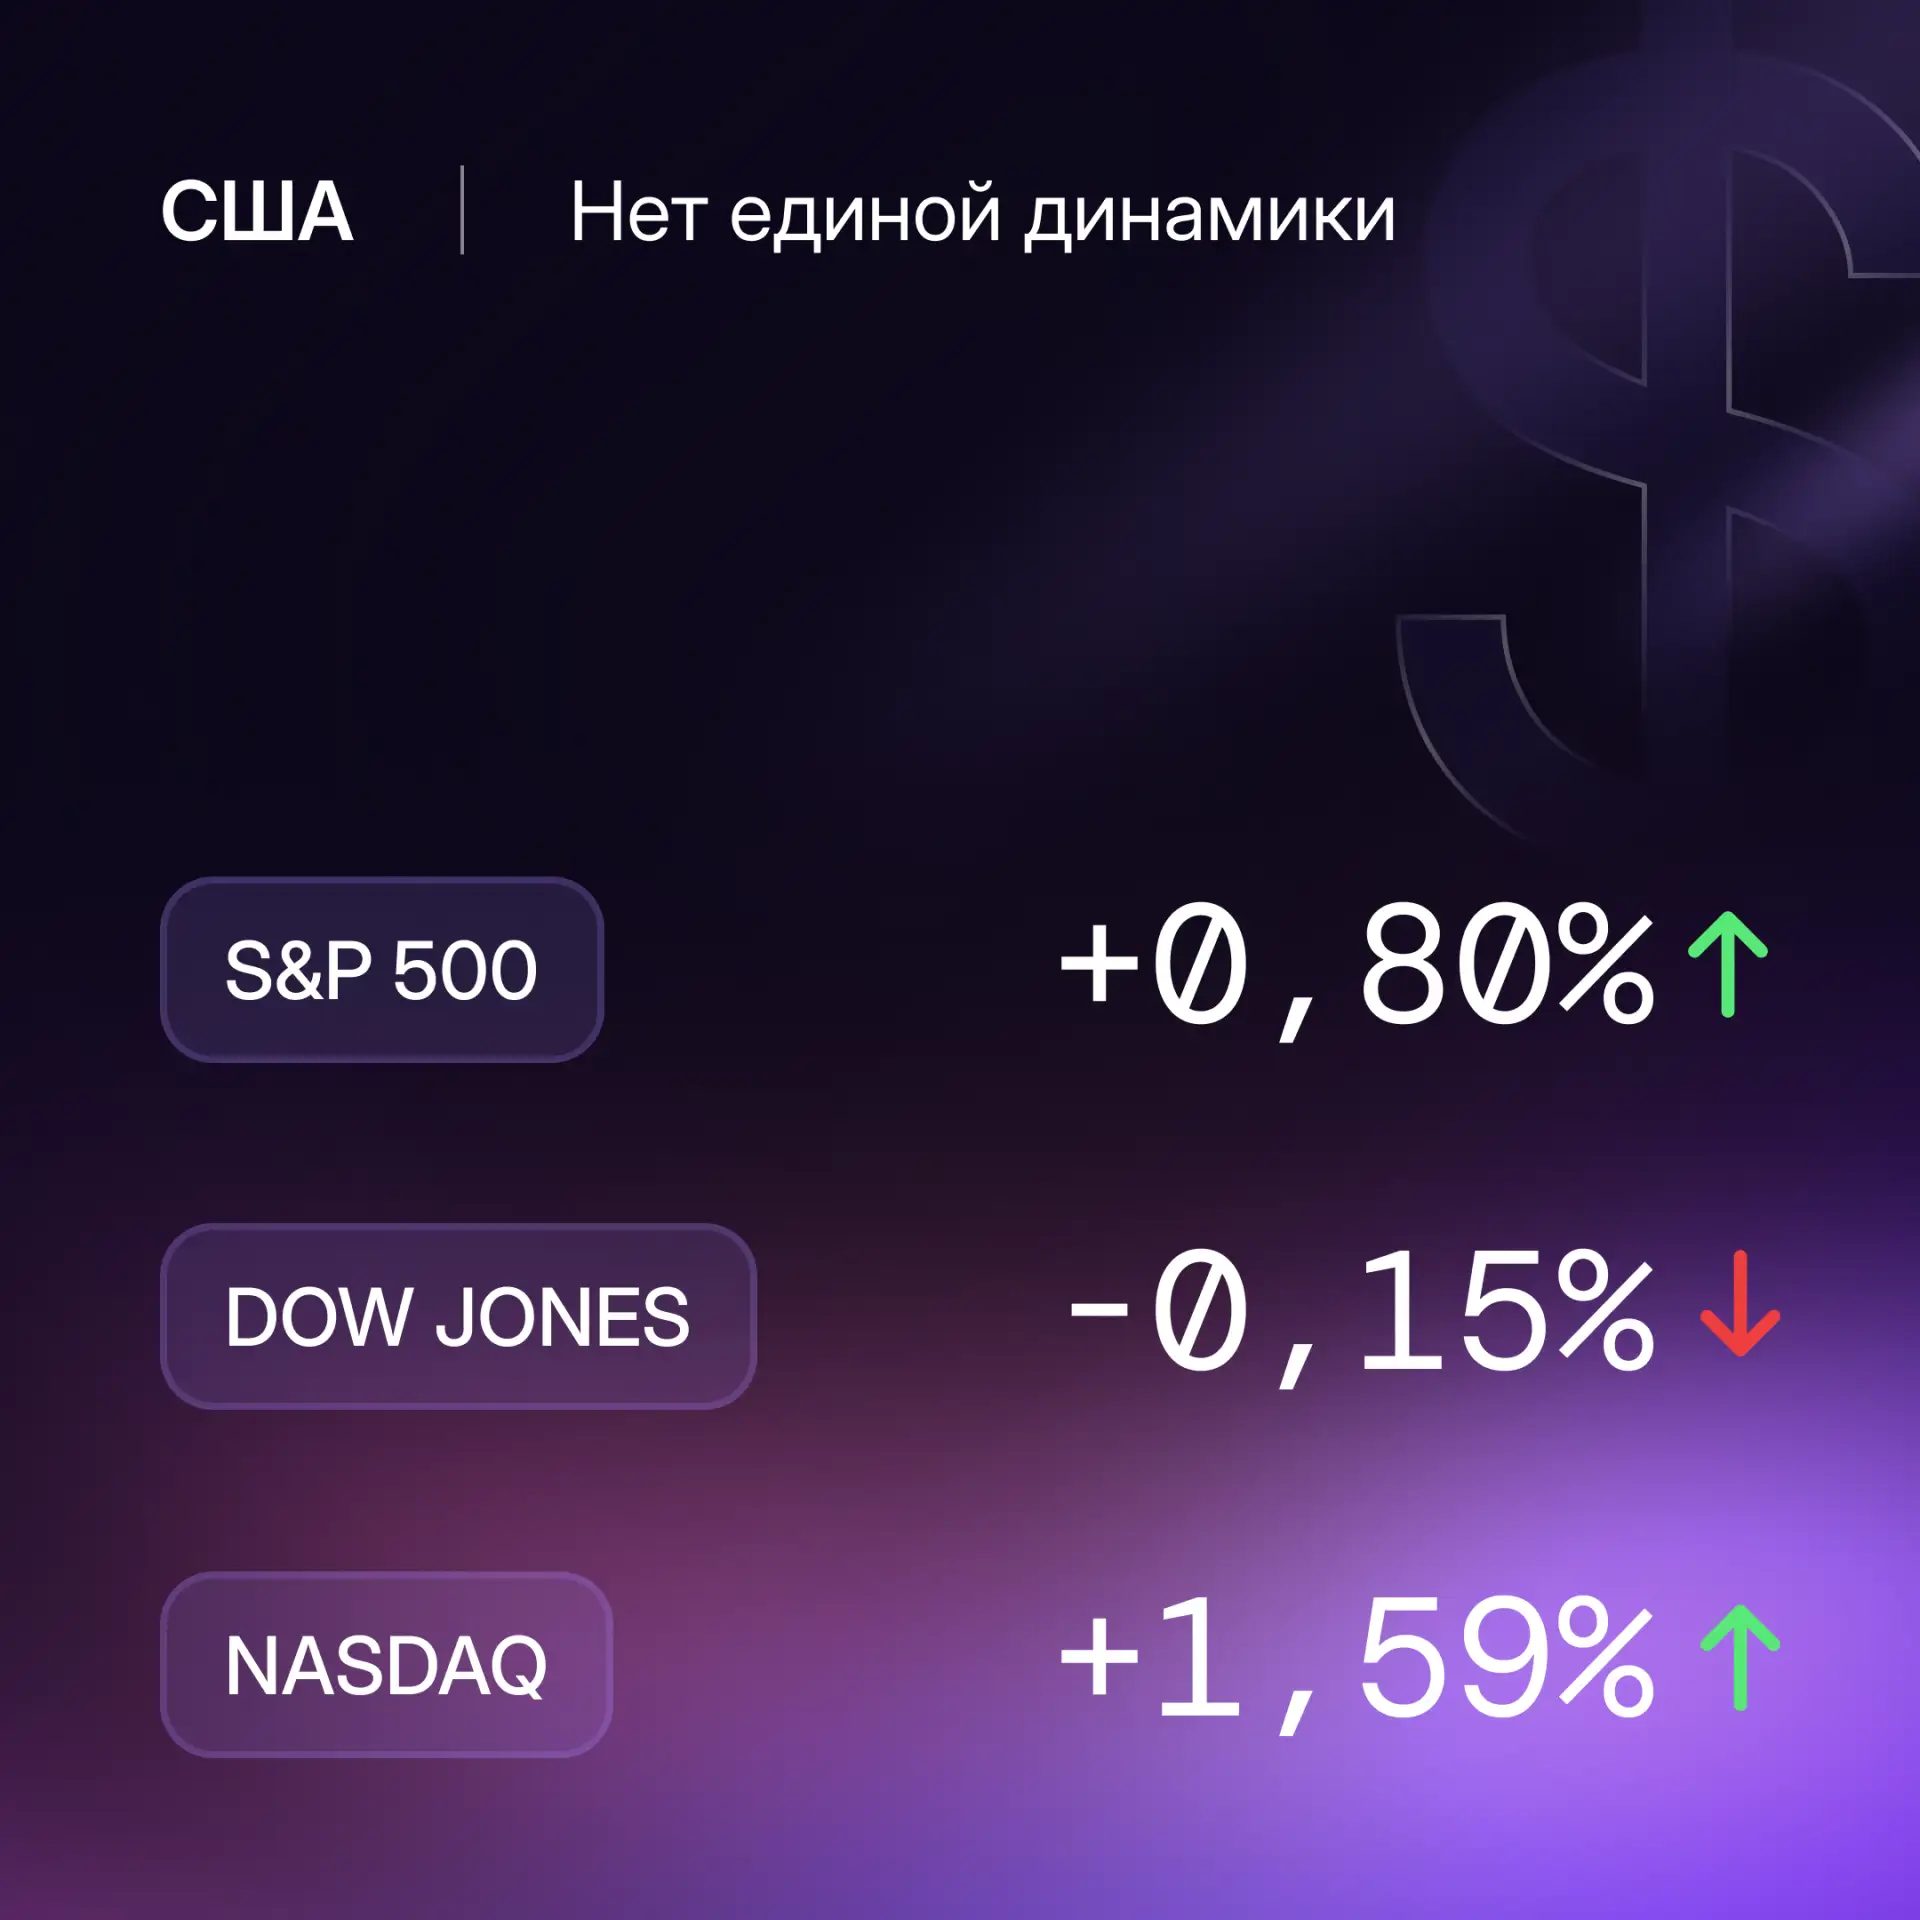Click the digits 80 in the S&P 500 value
Image resolution: width=1920 pixels, height=1920 pixels.
[1453, 963]
